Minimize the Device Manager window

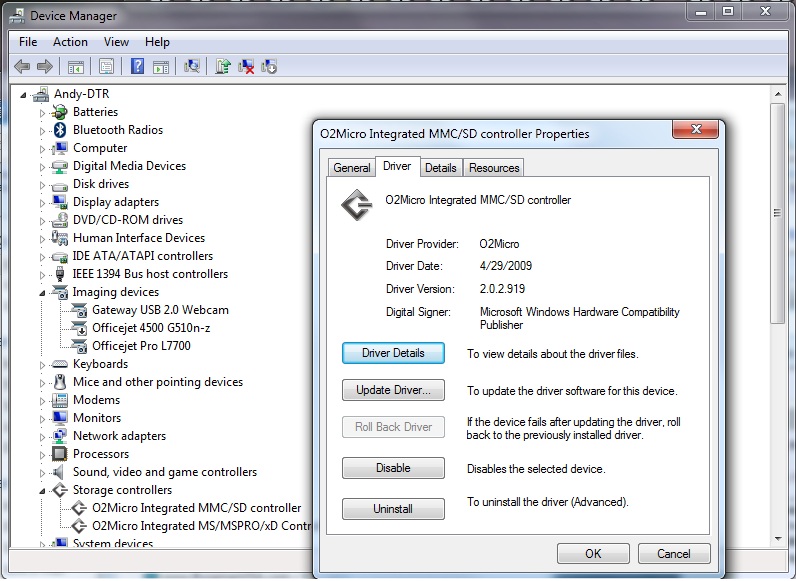[701, 12]
